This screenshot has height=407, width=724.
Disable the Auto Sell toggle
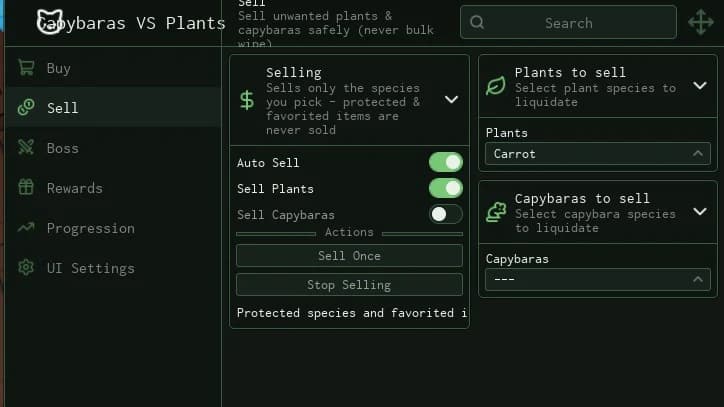tap(446, 162)
